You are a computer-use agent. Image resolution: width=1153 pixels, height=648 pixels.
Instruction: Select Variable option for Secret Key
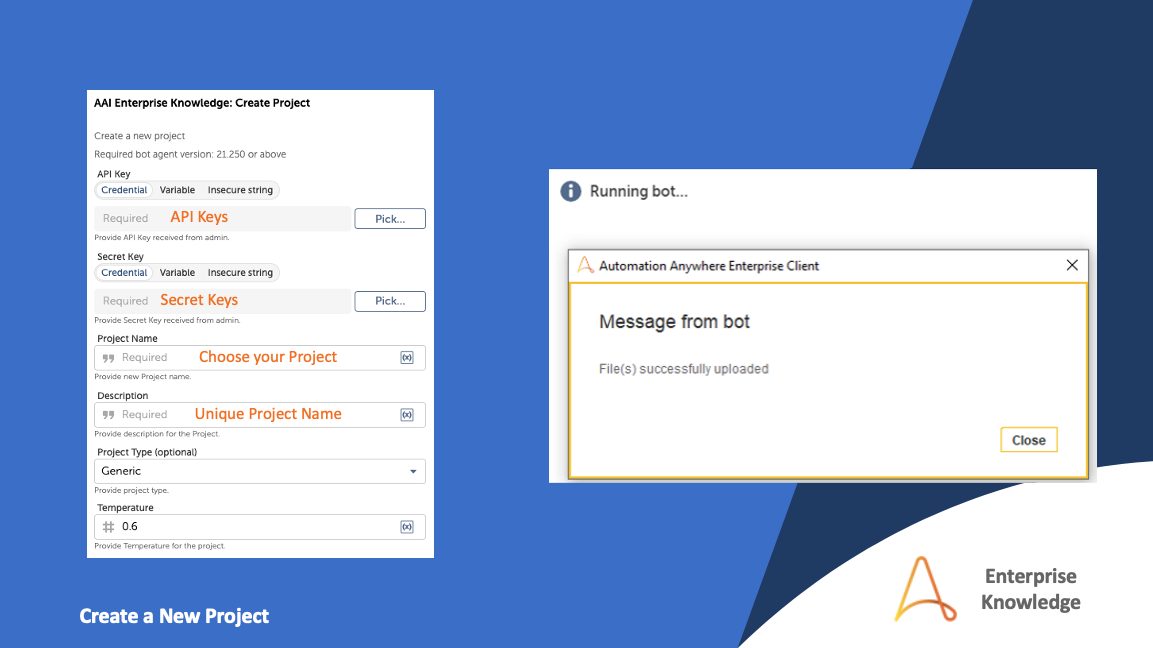coord(177,272)
